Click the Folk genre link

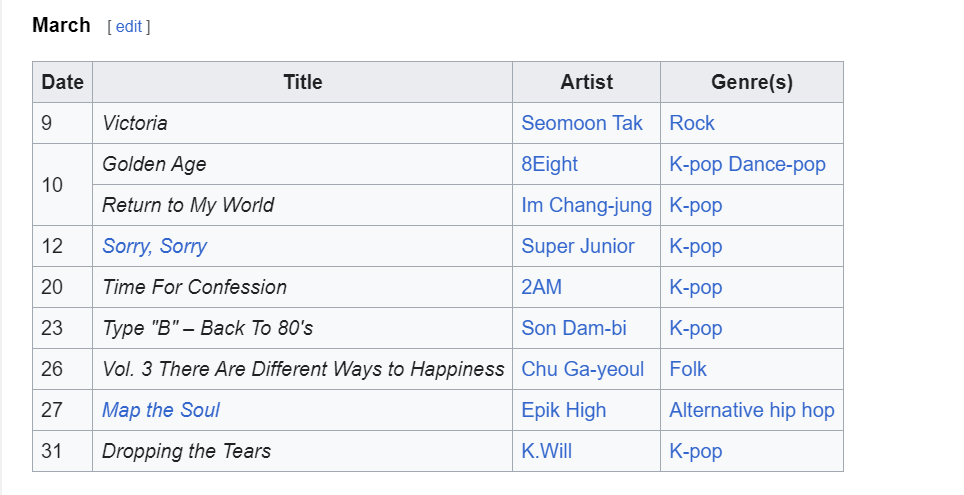pyautogui.click(x=688, y=369)
